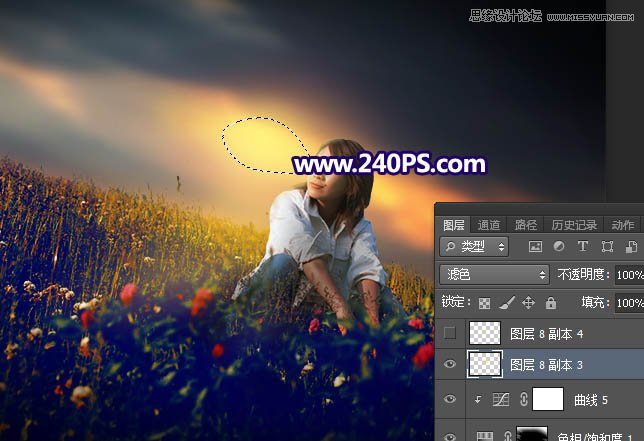Click the 填充 fill value field
The width and height of the screenshot is (644, 441).
tap(629, 302)
